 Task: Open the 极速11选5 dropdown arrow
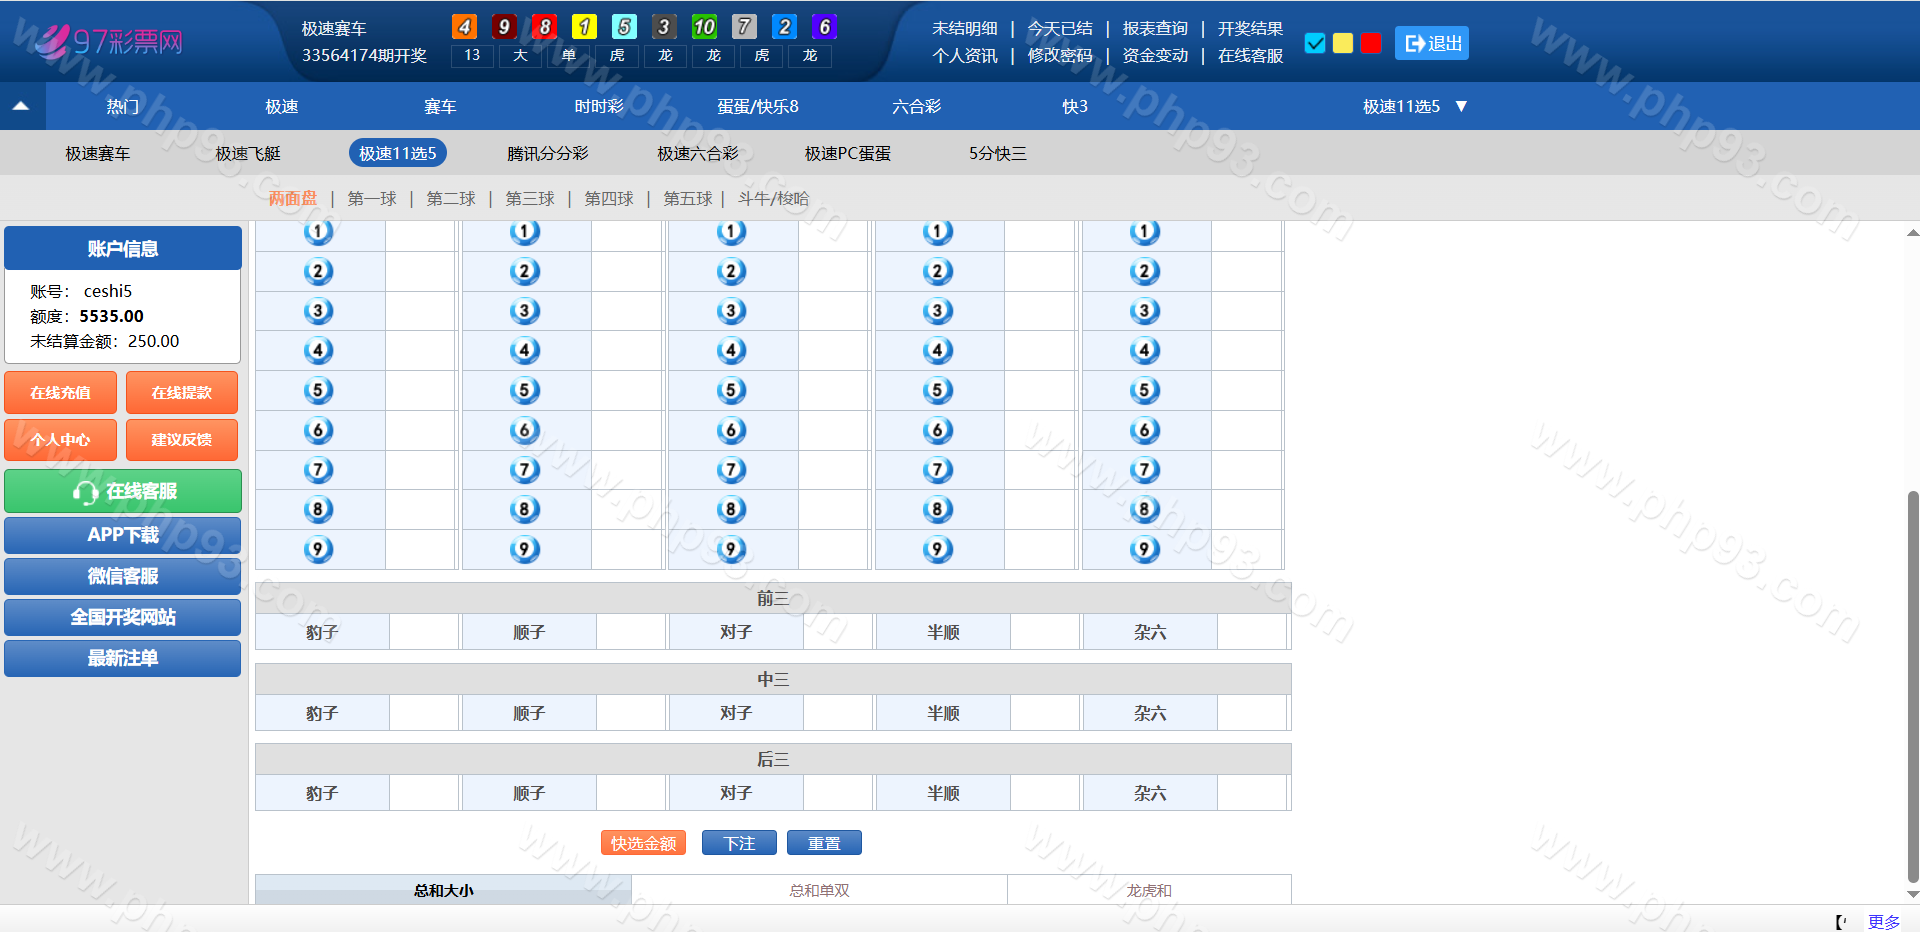(1461, 106)
